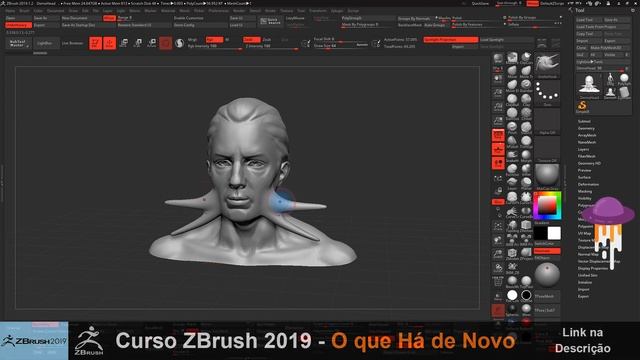640x360 pixels.
Task: Expand the Deformation section
Action: 588,184
